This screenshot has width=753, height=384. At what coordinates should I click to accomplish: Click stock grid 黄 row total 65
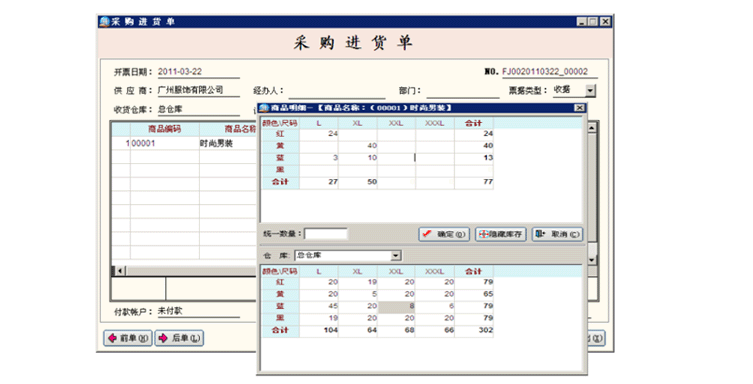pyautogui.click(x=474, y=294)
